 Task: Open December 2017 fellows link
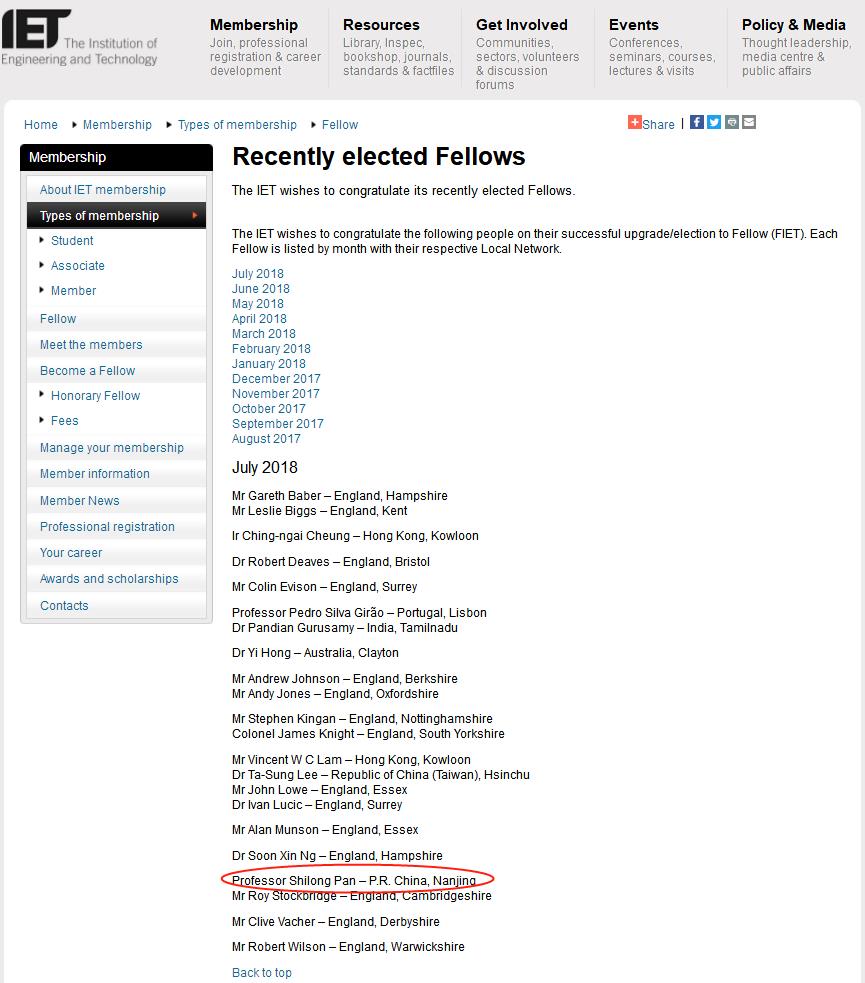[x=276, y=379]
